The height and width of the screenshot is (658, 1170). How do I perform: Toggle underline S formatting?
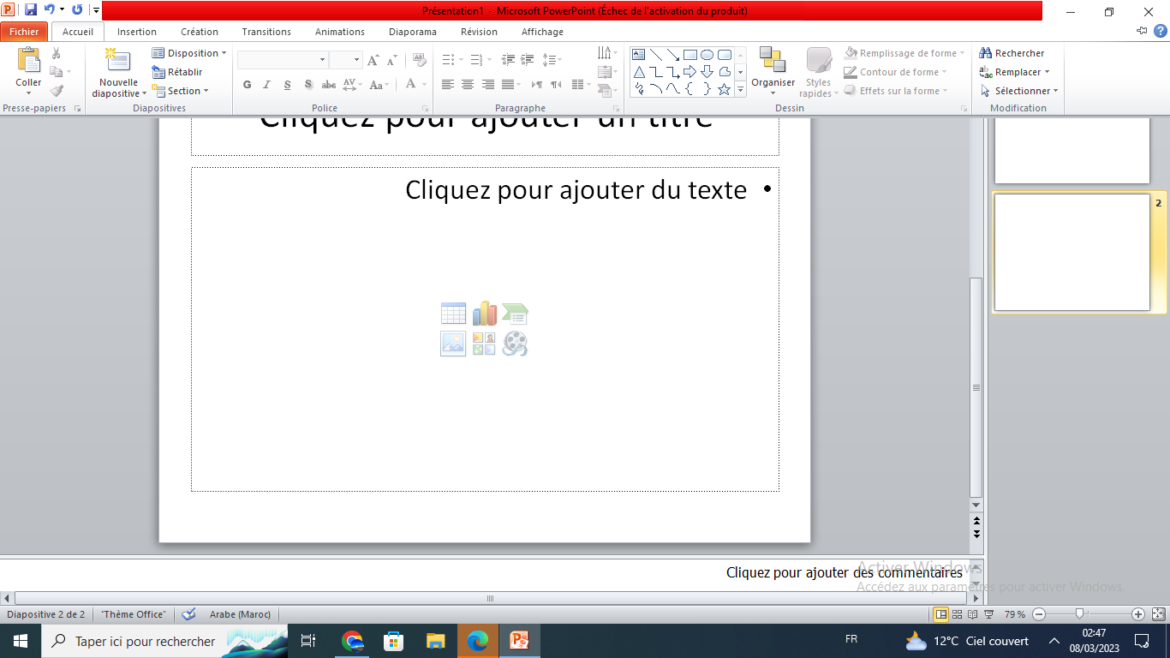287,85
